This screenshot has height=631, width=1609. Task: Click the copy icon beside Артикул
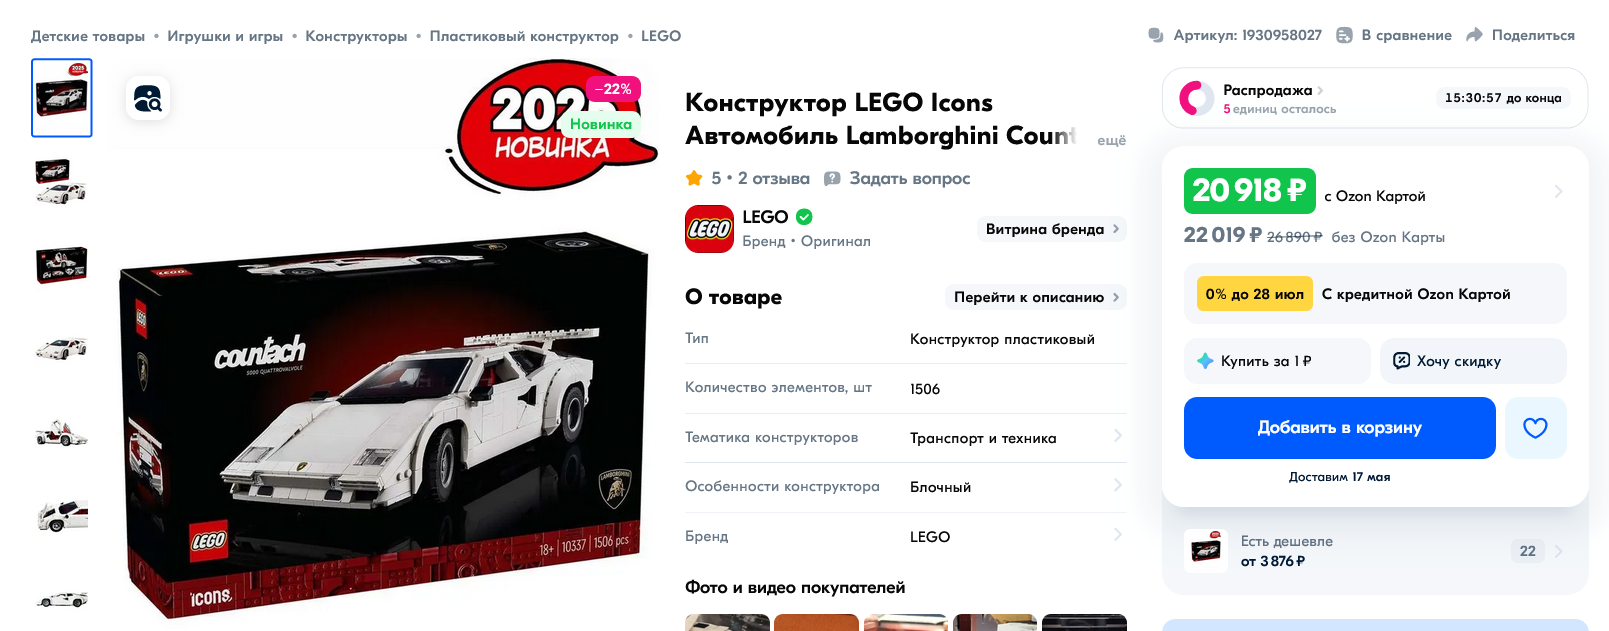tap(1156, 35)
